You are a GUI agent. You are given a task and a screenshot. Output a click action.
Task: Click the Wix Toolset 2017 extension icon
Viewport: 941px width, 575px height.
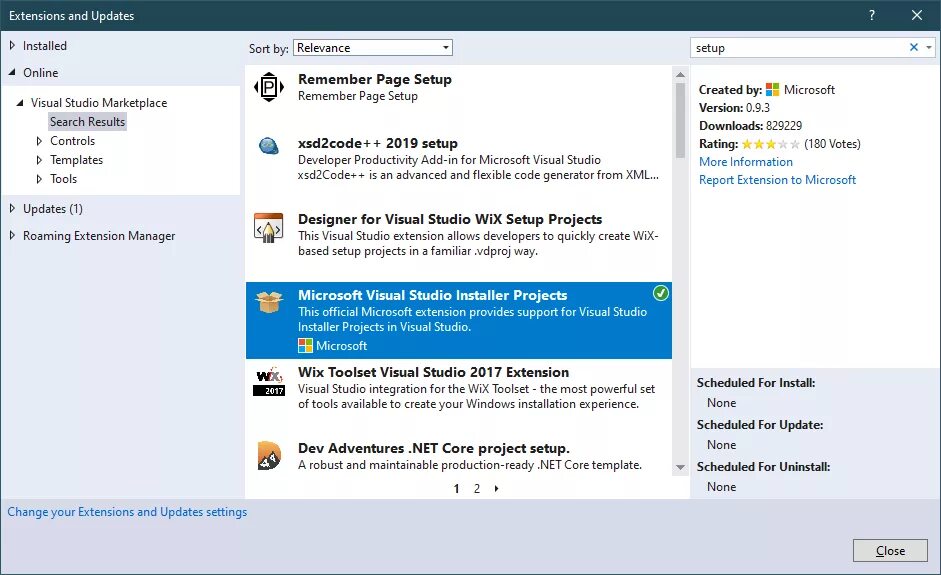click(269, 381)
